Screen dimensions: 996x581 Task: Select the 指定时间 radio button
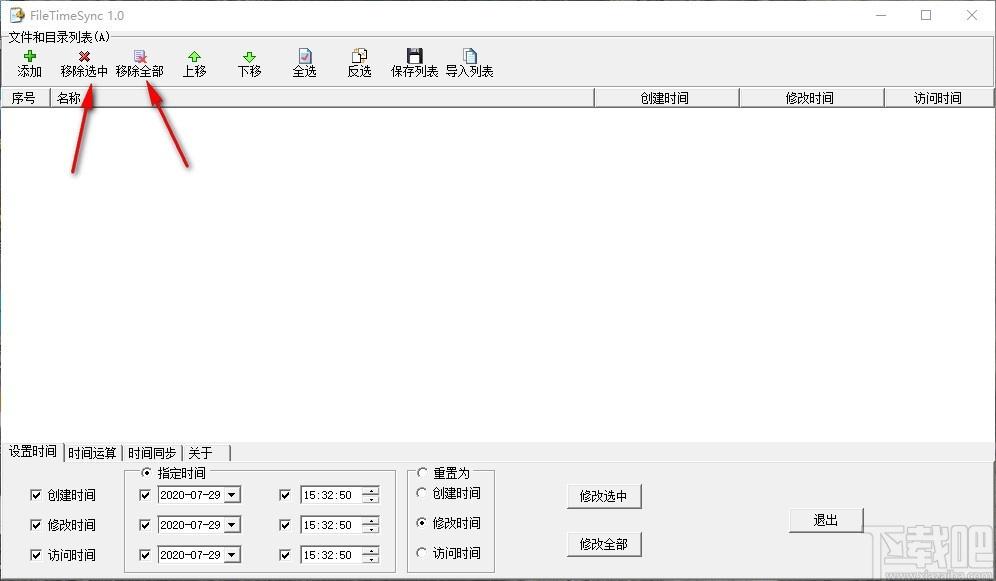(x=146, y=472)
